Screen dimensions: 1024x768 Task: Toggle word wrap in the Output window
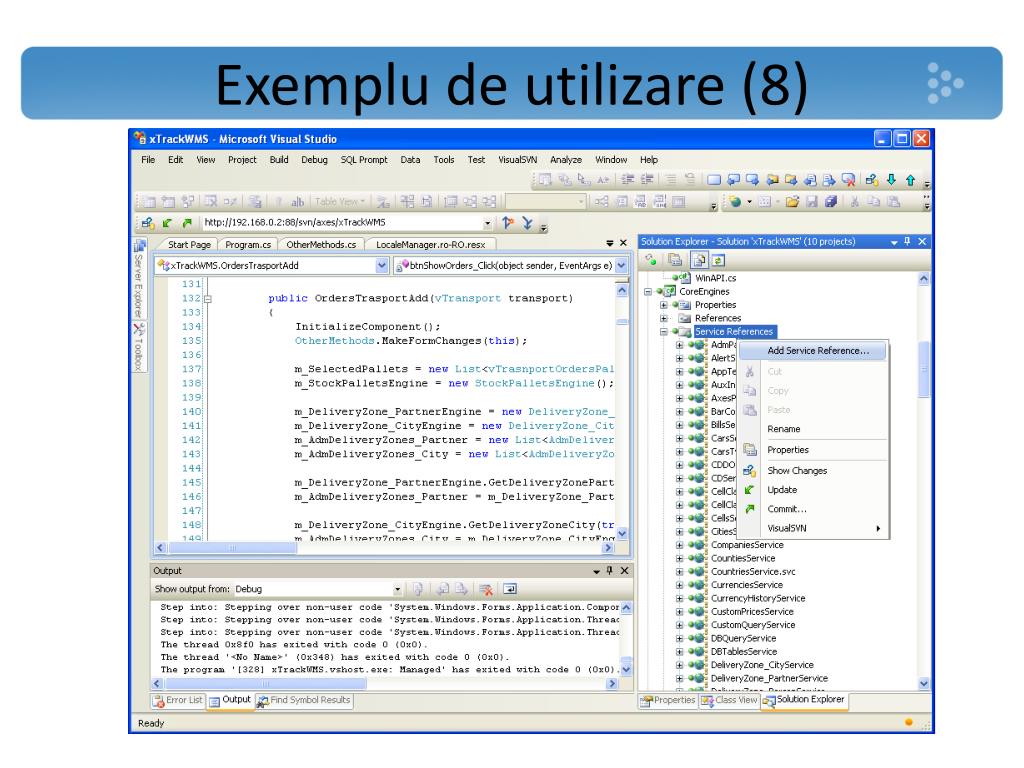click(x=509, y=589)
